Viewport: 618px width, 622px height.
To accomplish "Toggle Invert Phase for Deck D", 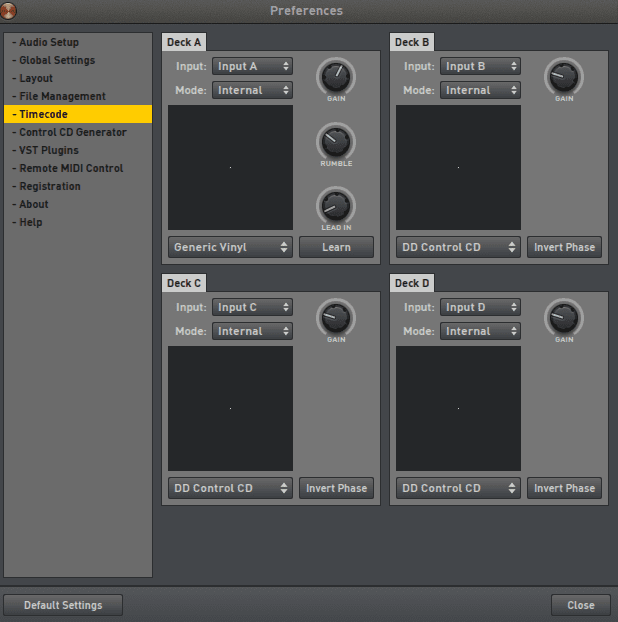I will click(x=564, y=488).
